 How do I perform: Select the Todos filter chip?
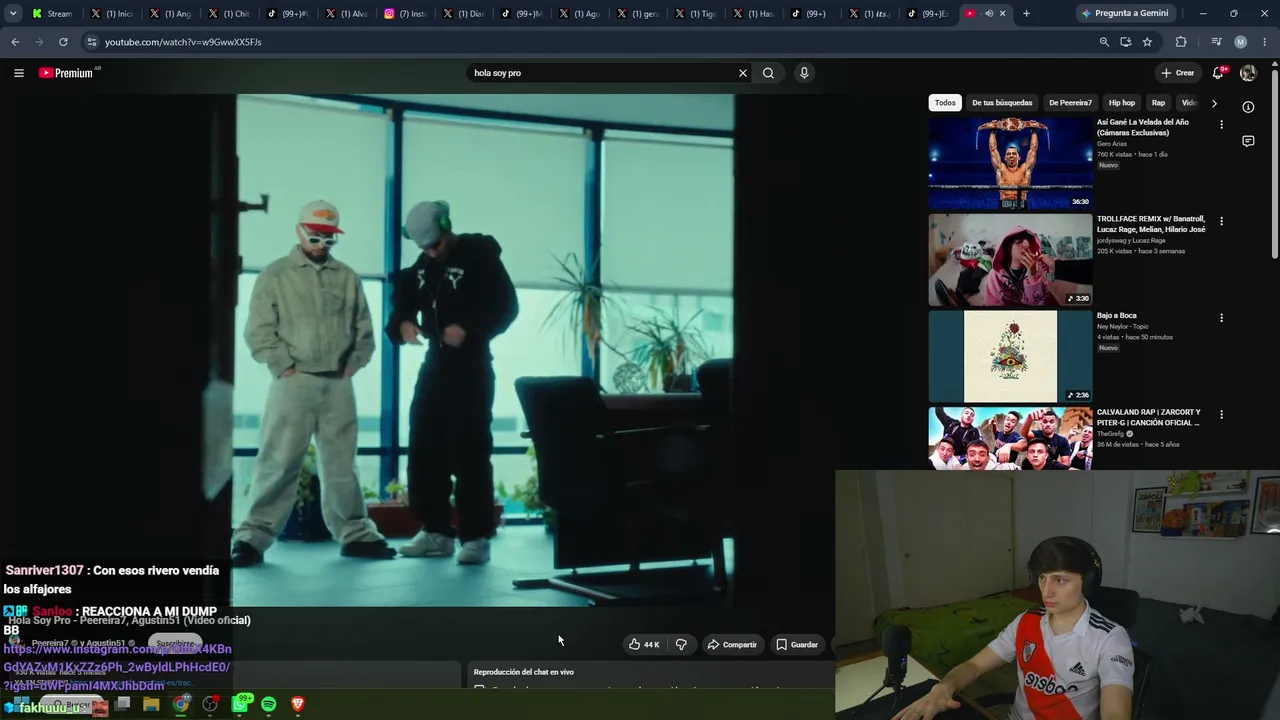[x=945, y=103]
